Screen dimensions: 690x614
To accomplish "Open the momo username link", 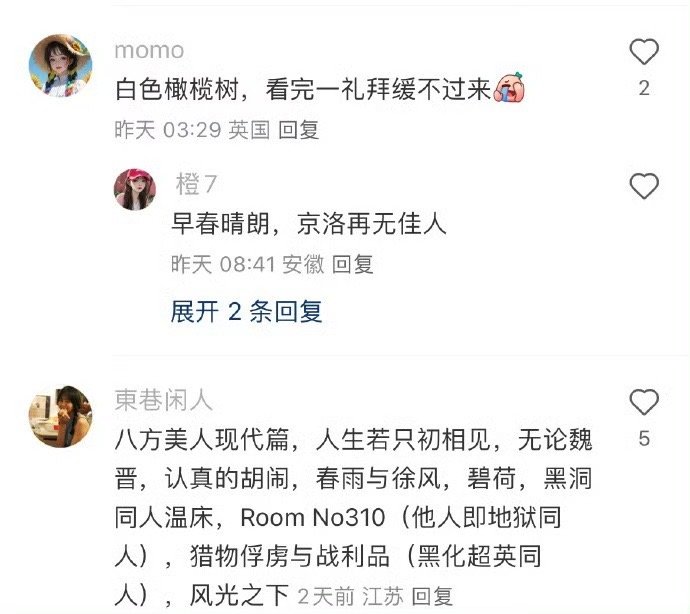I will 149,50.
